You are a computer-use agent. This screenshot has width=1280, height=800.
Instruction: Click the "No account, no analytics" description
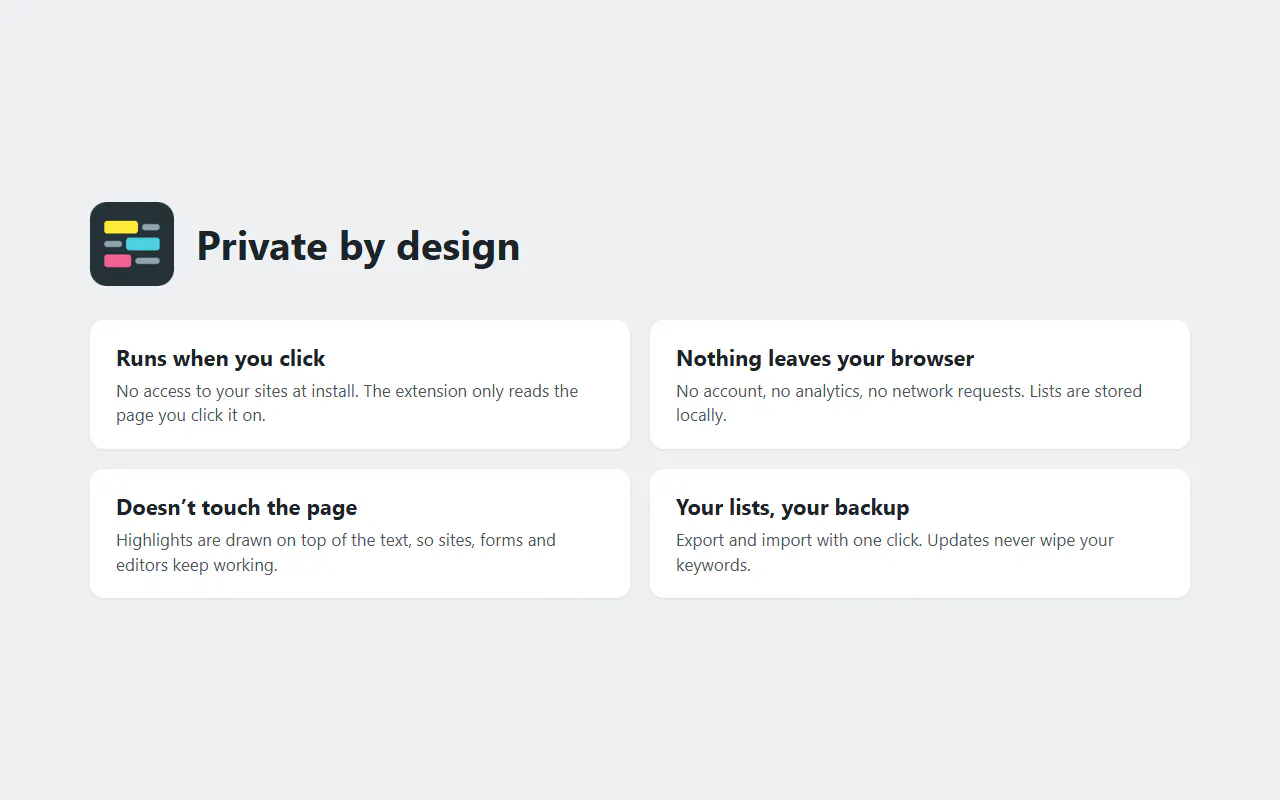tap(909, 403)
